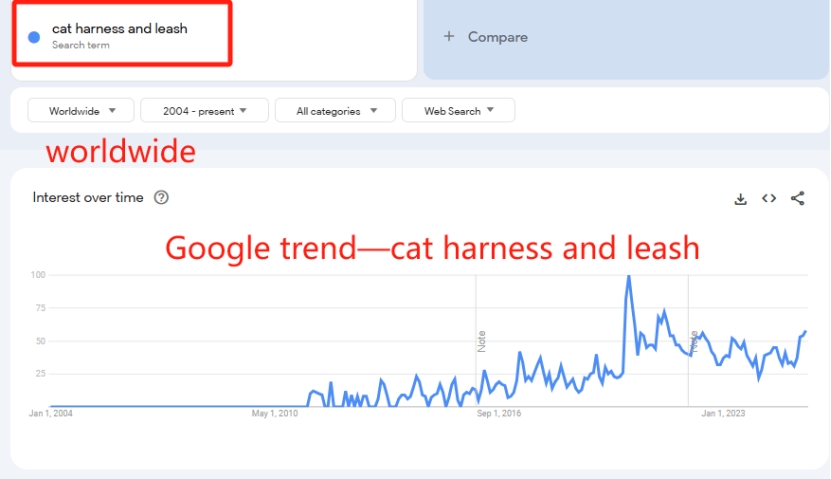Click the Note marker near Jan 2023
The height and width of the screenshot is (479, 831).
(694, 342)
